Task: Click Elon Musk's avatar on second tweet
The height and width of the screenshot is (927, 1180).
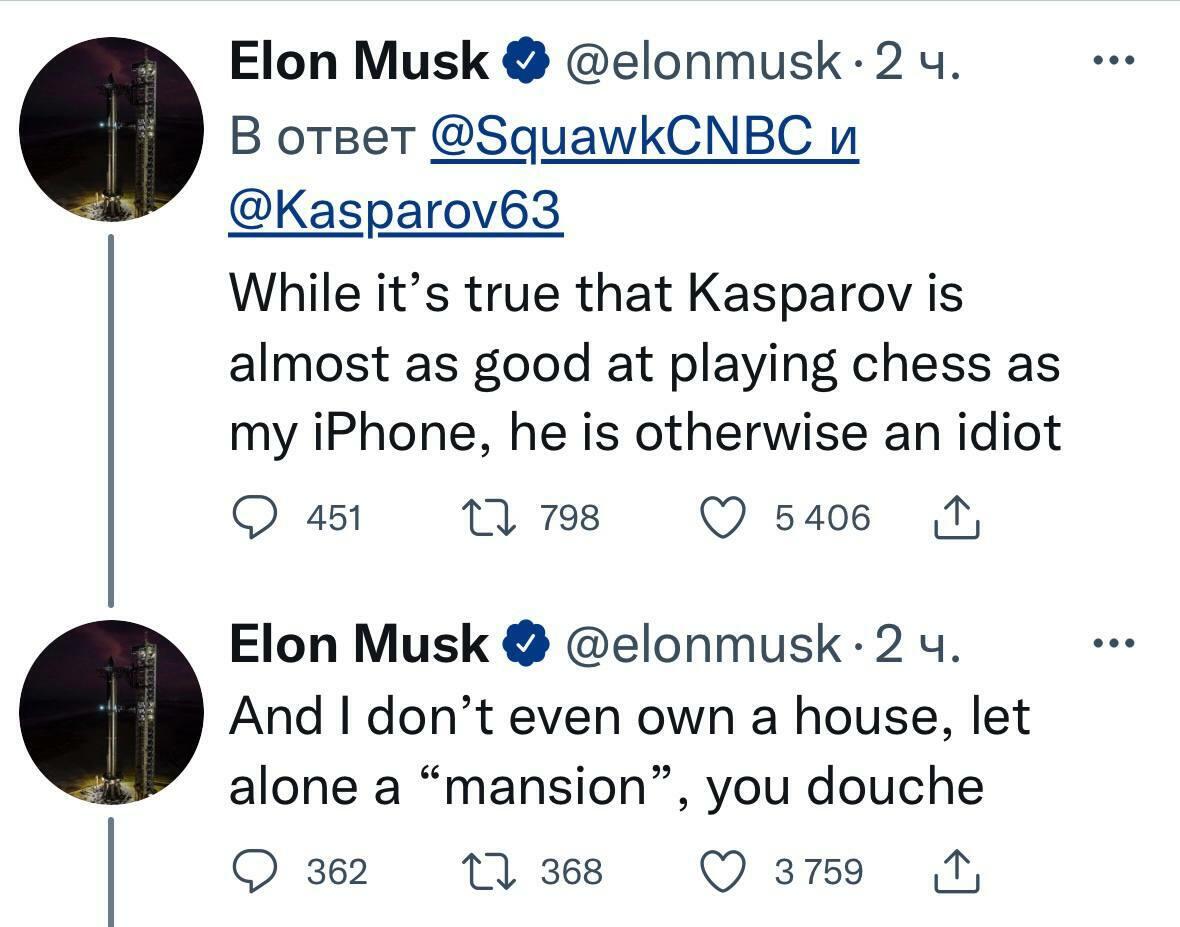Action: 111,711
